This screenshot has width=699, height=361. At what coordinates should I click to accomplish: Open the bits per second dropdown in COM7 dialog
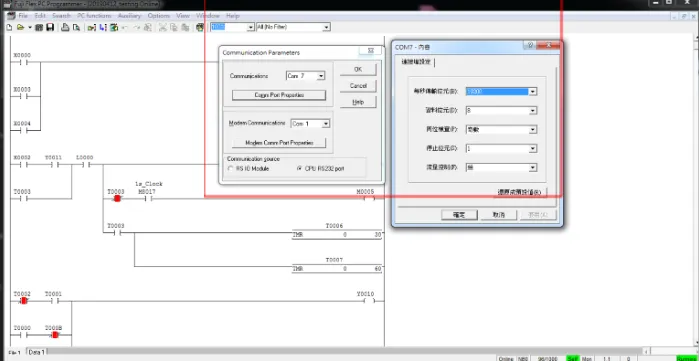coord(532,91)
